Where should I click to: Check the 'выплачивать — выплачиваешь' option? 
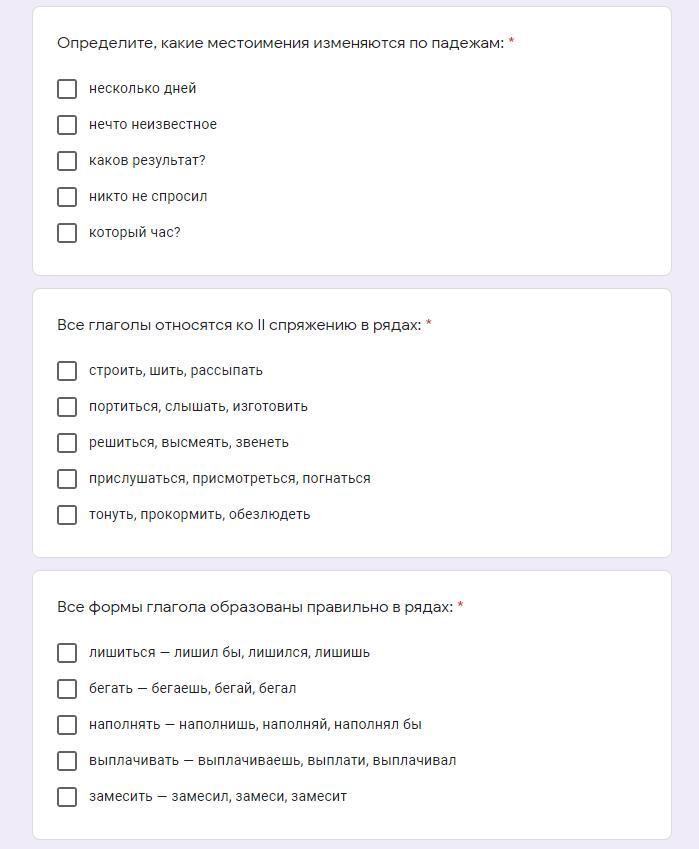pyautogui.click(x=67, y=761)
